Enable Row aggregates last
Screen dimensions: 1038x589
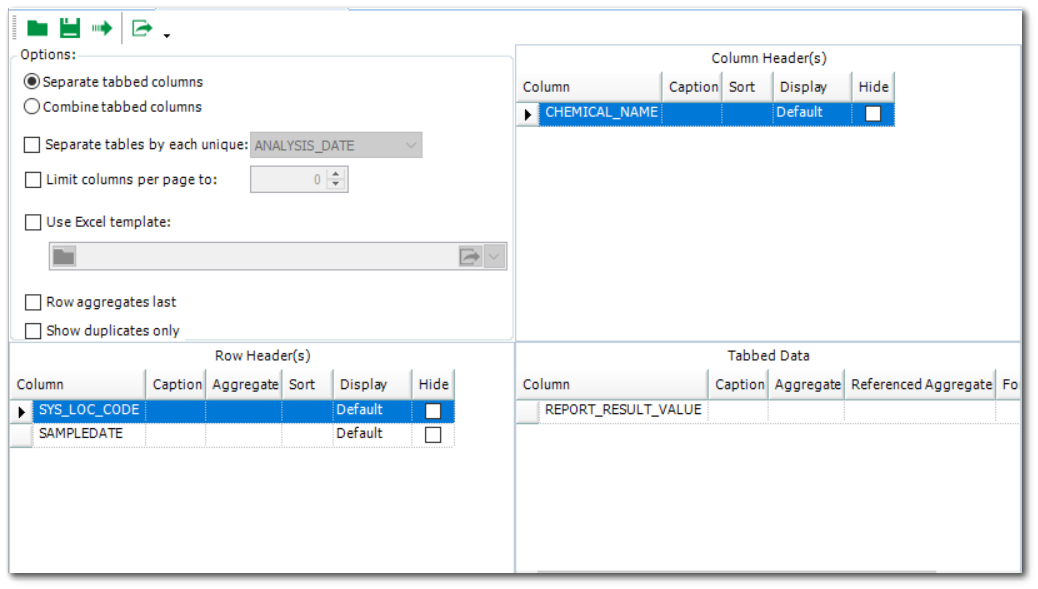(x=32, y=302)
